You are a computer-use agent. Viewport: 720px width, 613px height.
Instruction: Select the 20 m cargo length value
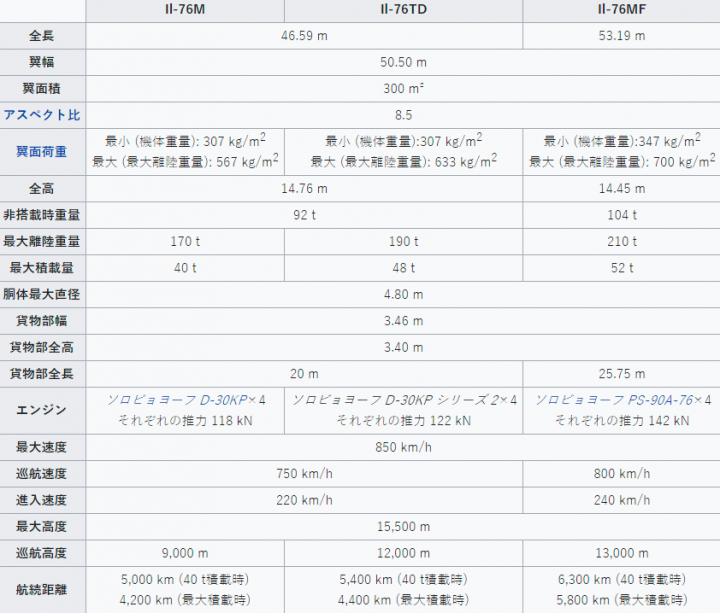click(304, 374)
